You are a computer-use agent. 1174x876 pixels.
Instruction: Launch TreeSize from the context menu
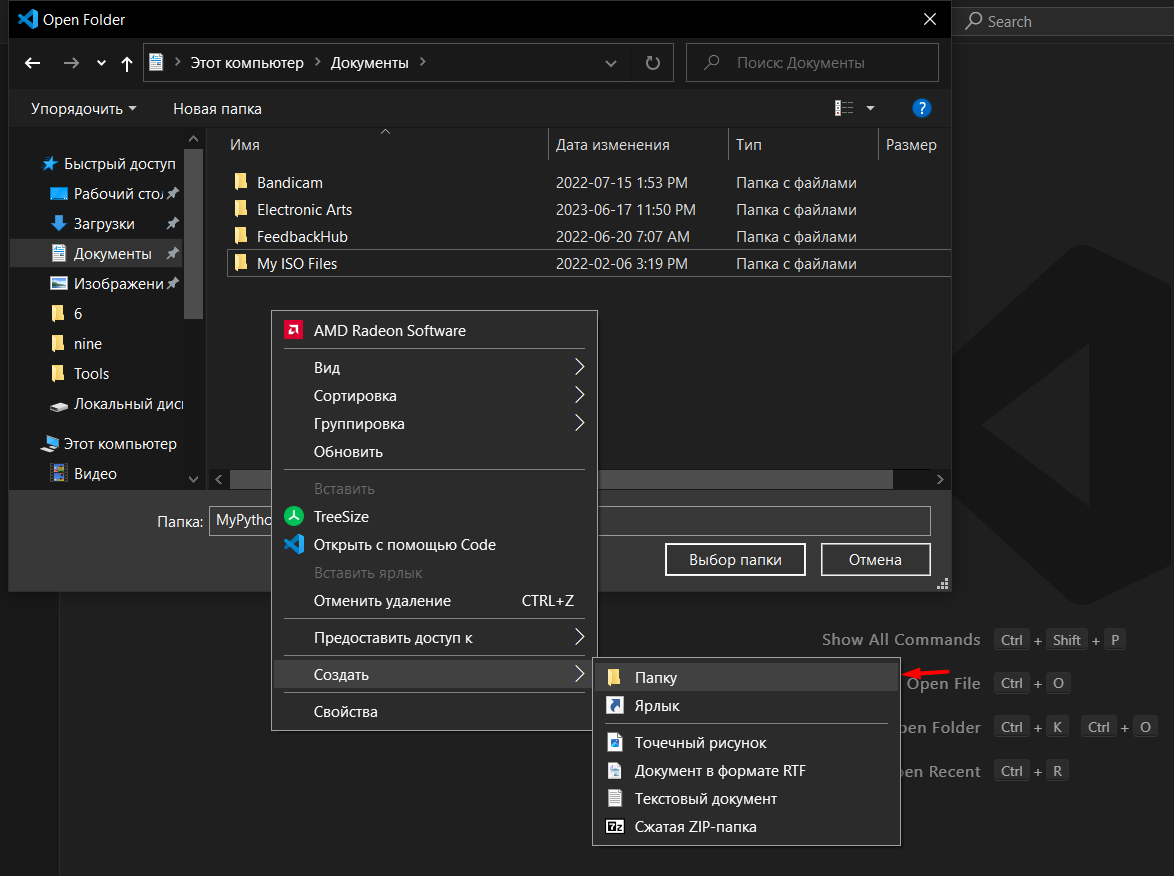tap(341, 517)
